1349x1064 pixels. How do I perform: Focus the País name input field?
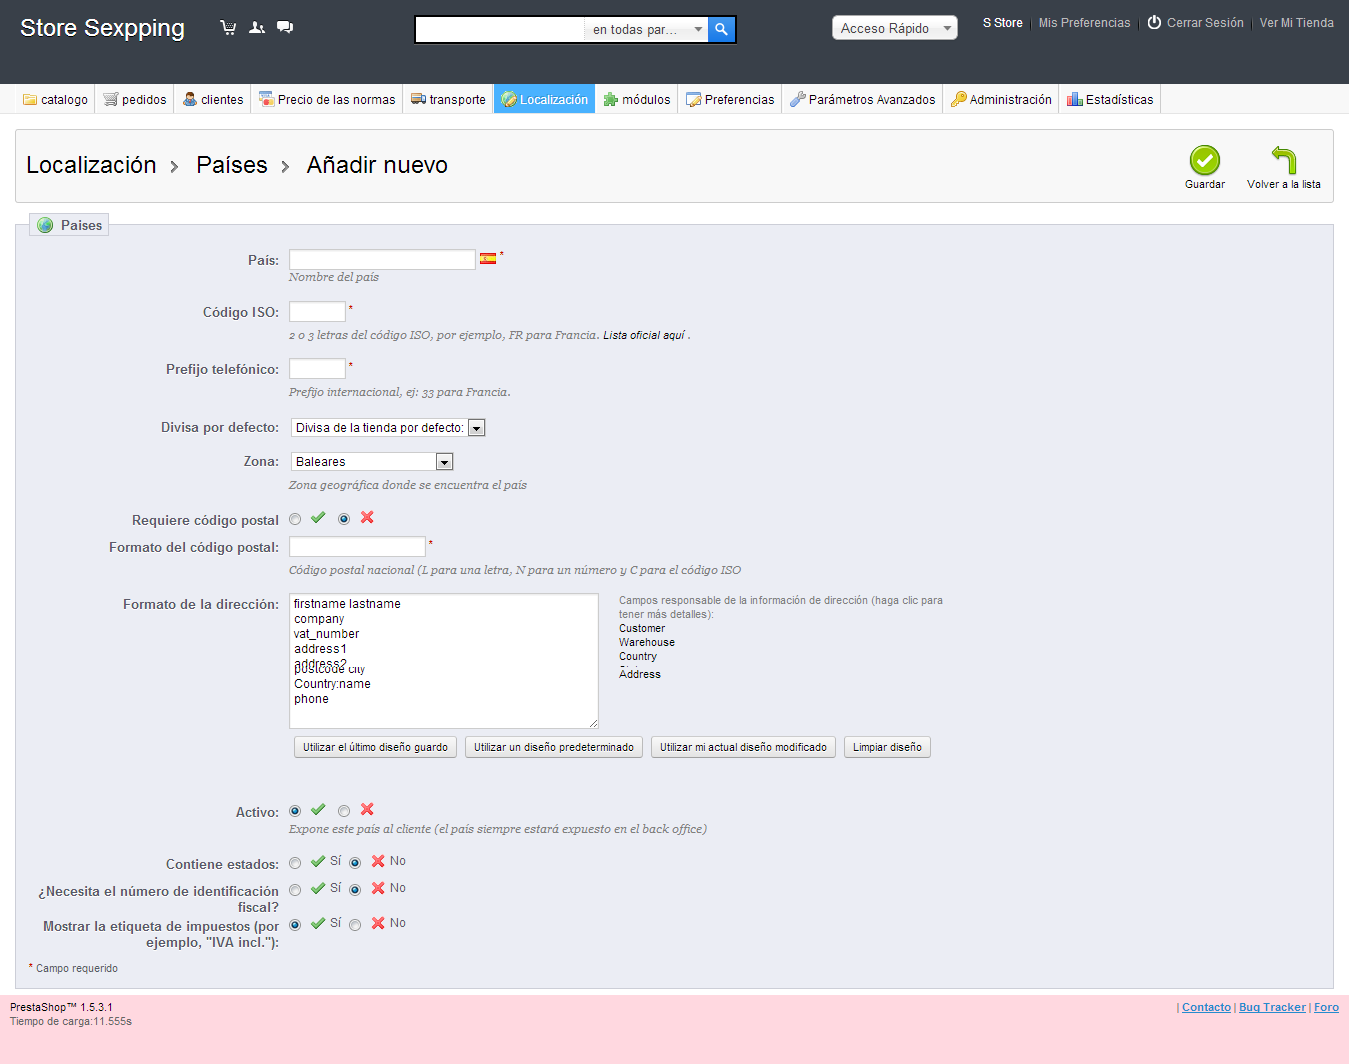coord(382,260)
